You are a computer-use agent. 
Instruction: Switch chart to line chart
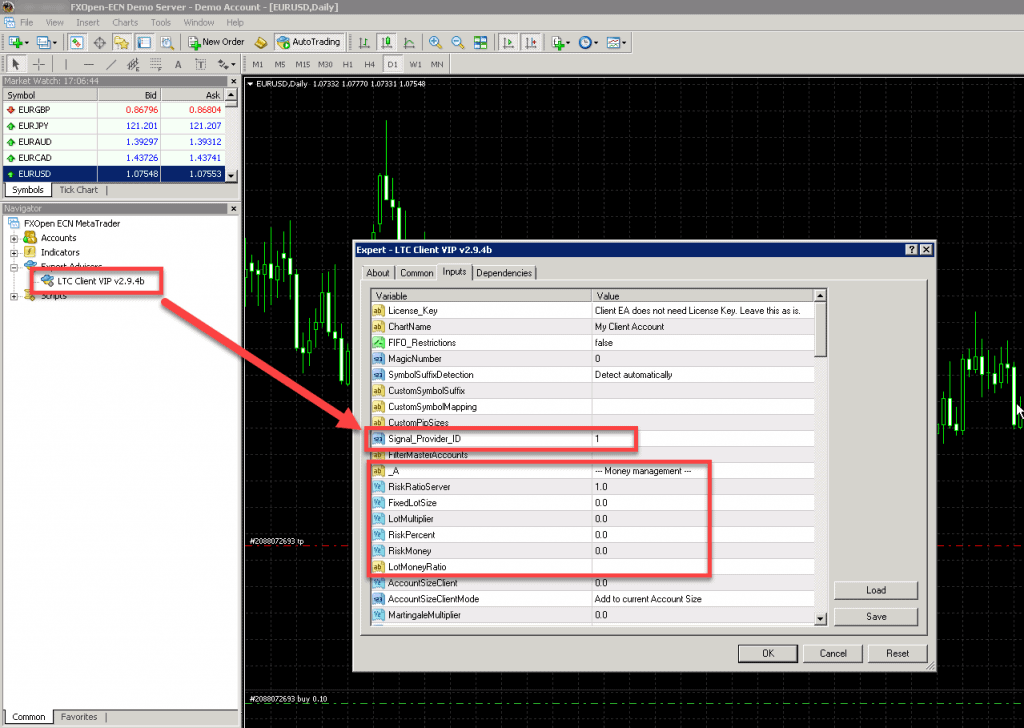tap(409, 42)
